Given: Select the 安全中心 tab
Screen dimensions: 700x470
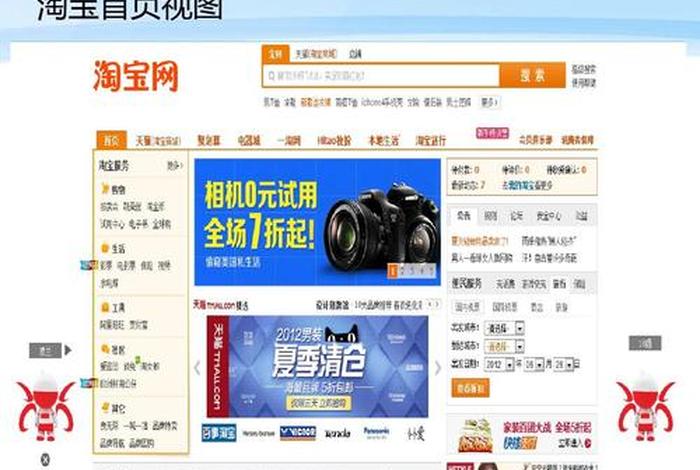Looking at the screenshot, I should point(549,216).
